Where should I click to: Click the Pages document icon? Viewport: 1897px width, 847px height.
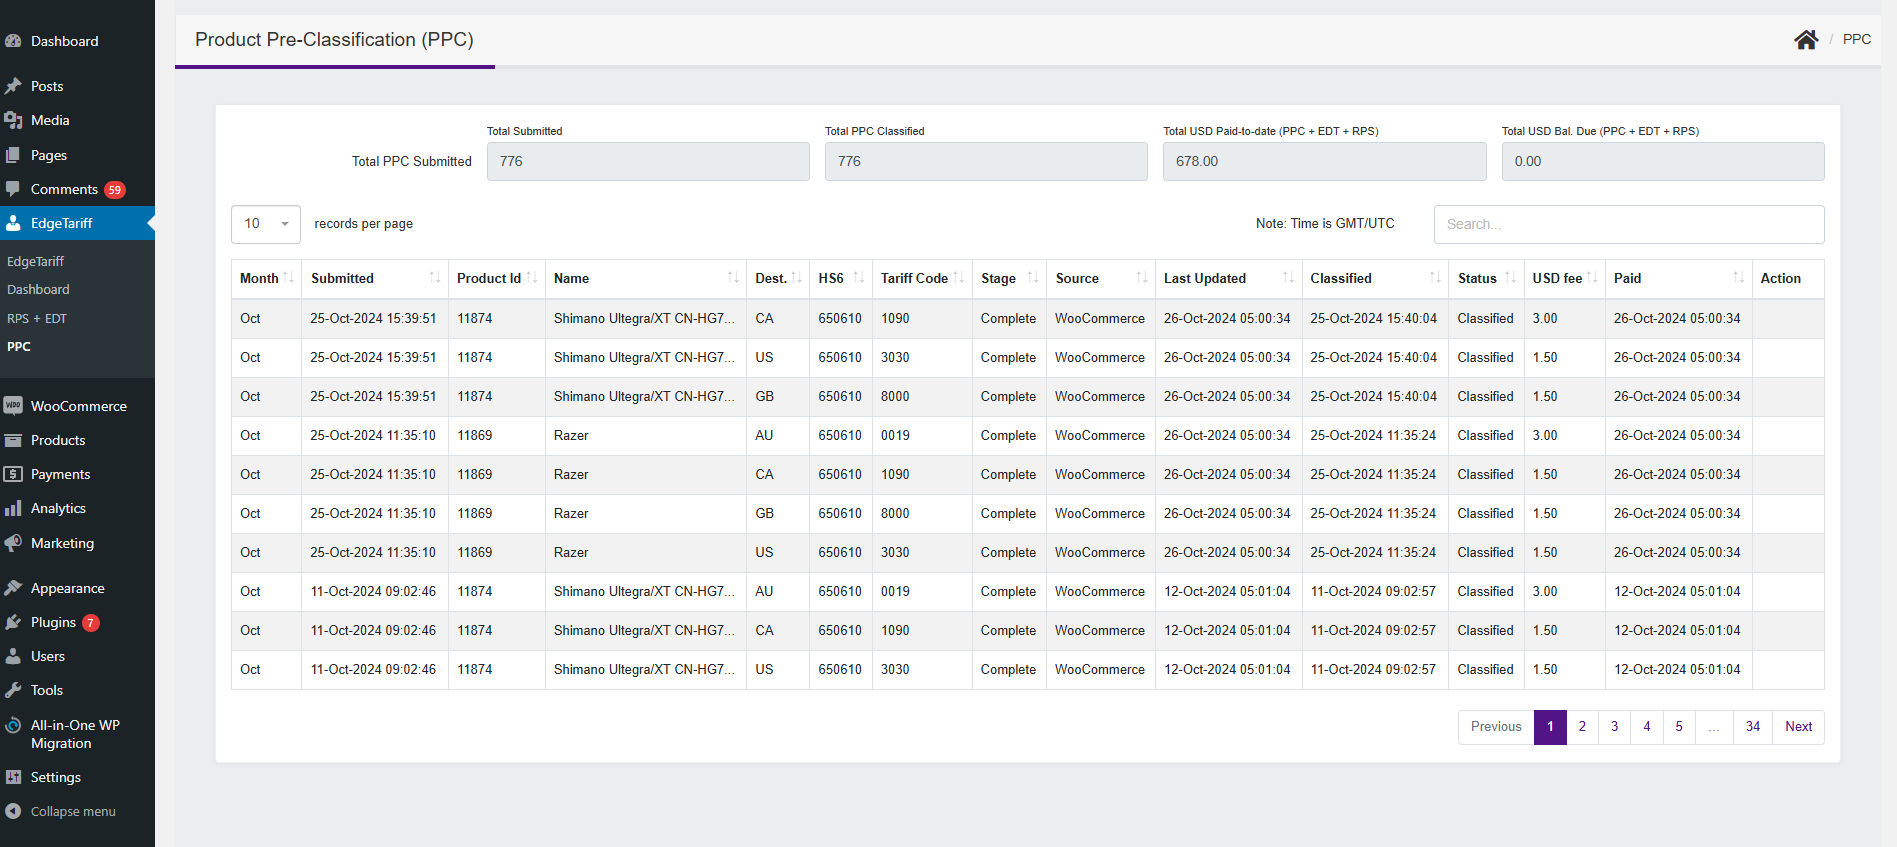(x=13, y=155)
